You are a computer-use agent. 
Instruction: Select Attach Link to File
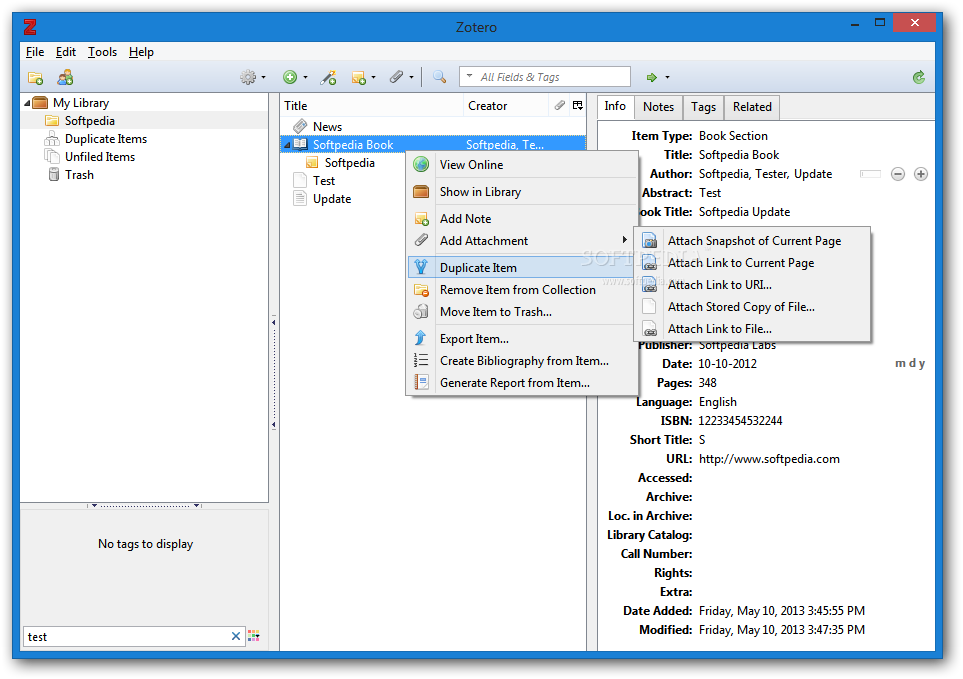pos(753,329)
